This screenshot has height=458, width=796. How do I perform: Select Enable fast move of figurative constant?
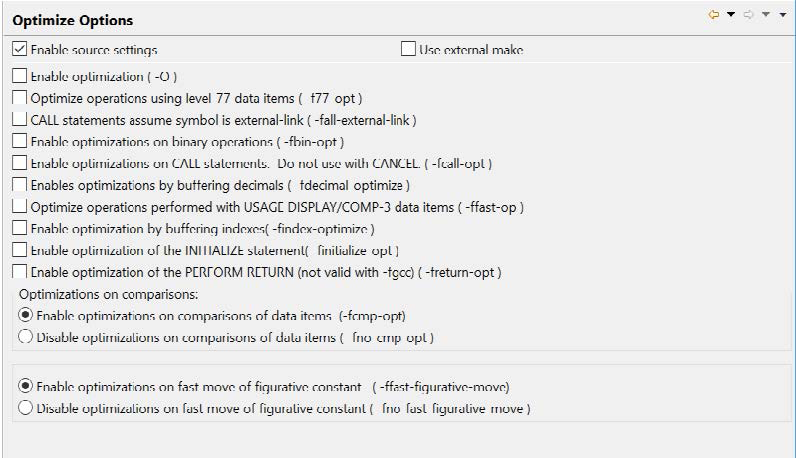click(x=26, y=386)
